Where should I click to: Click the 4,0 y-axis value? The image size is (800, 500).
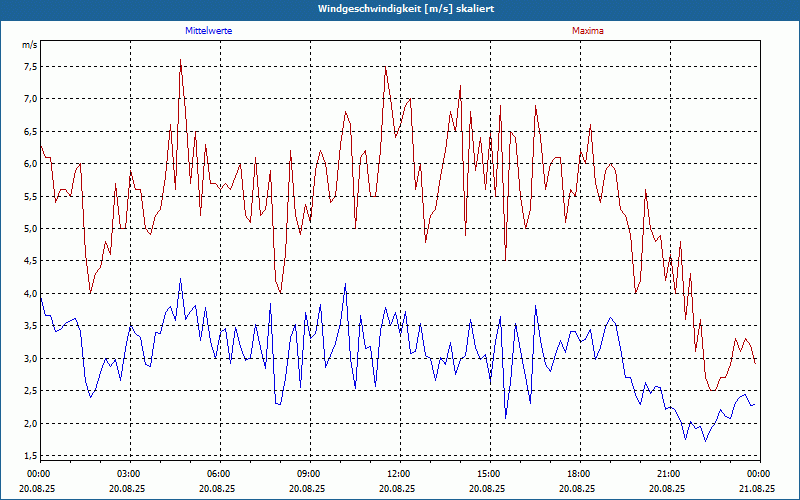(31, 293)
